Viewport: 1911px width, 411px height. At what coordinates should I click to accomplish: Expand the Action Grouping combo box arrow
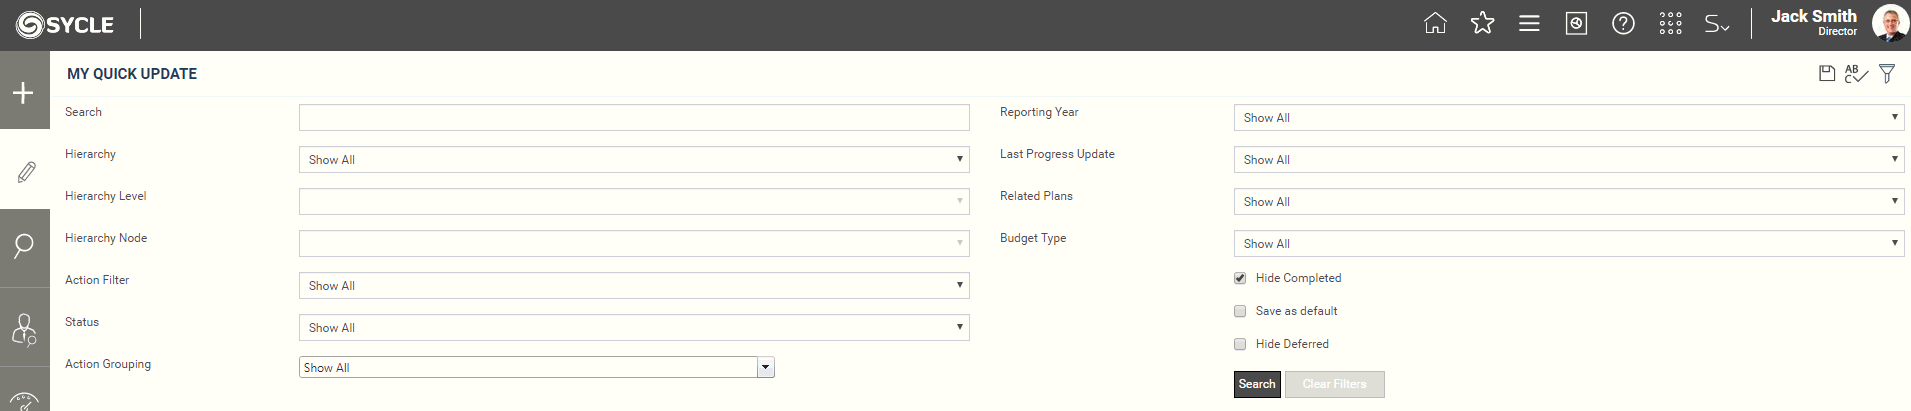pos(766,368)
